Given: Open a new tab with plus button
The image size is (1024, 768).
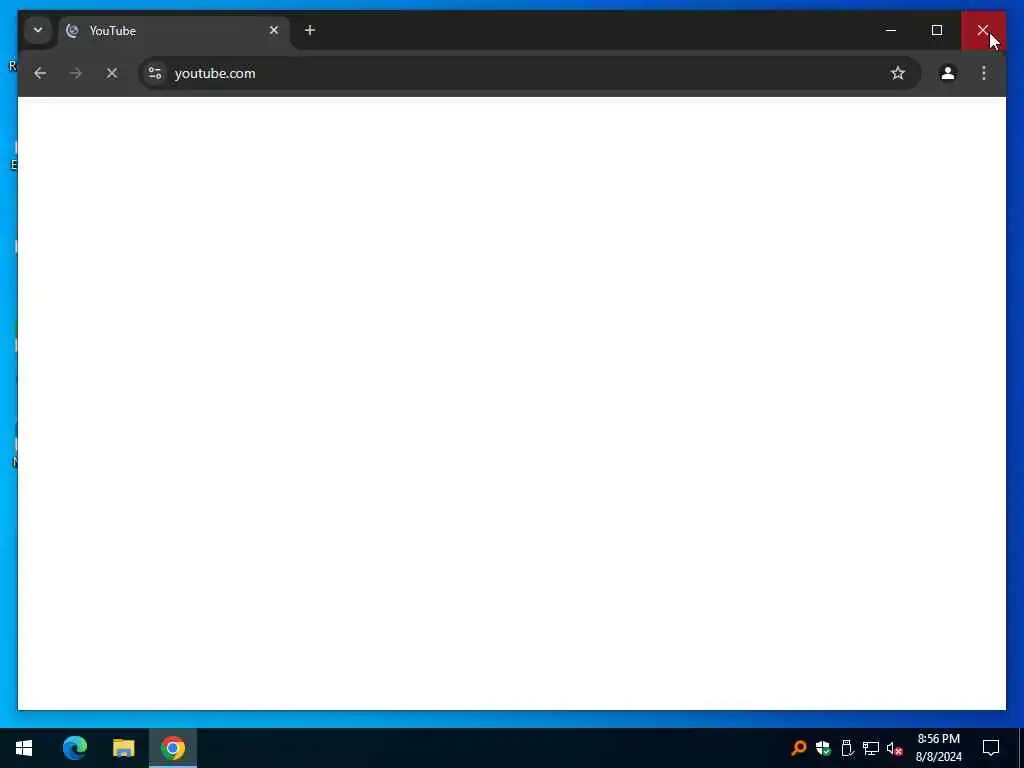Looking at the screenshot, I should [x=310, y=30].
